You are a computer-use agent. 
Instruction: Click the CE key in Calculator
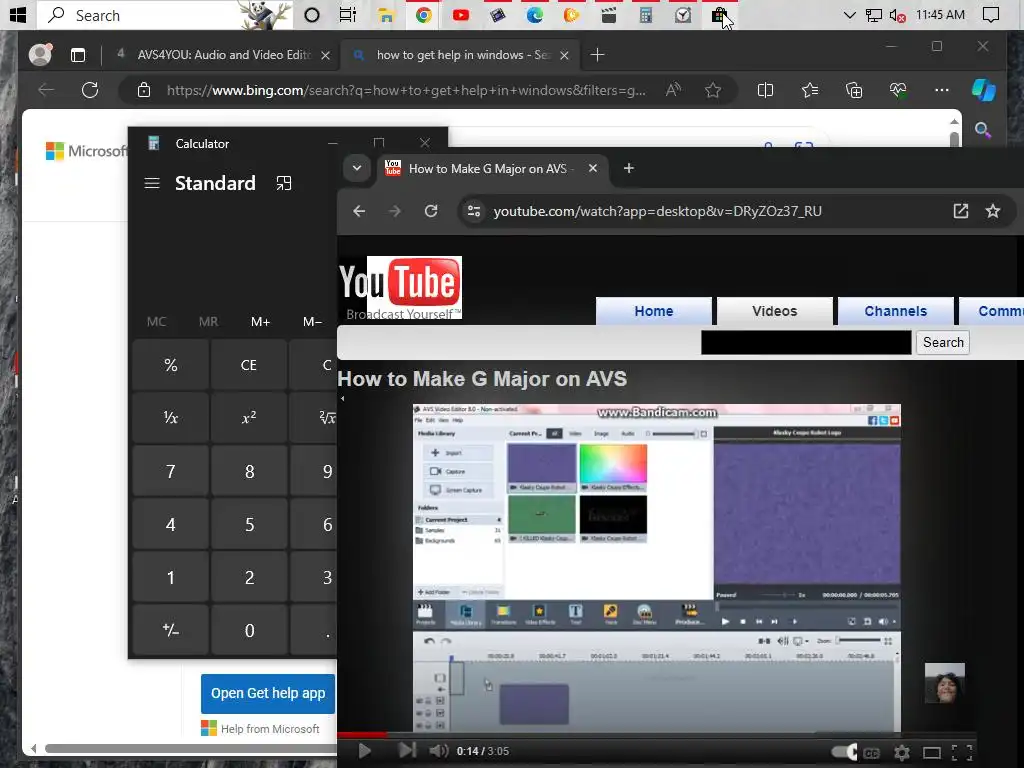(x=249, y=365)
